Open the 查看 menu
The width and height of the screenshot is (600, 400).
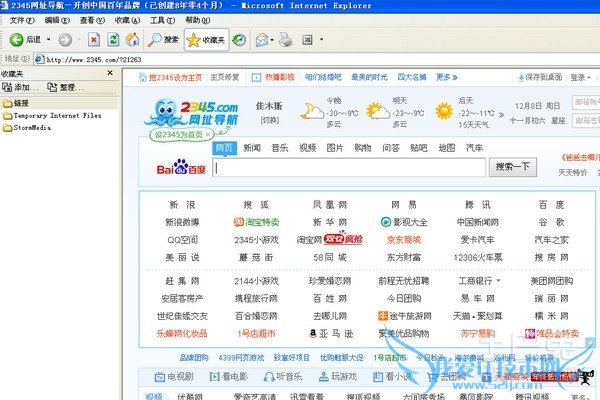(92, 20)
